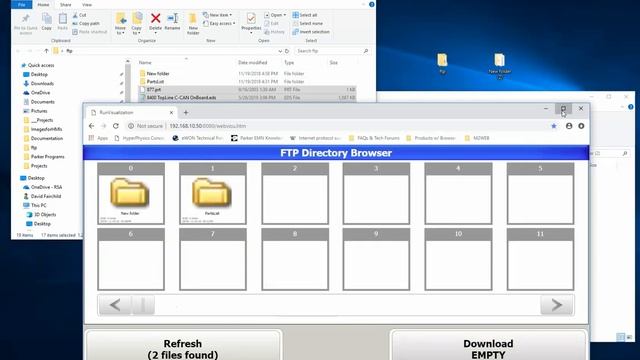Image resolution: width=640 pixels, height=360 pixels.
Task: Open Explorer address bar history dropdown
Action: [x=280, y=51]
